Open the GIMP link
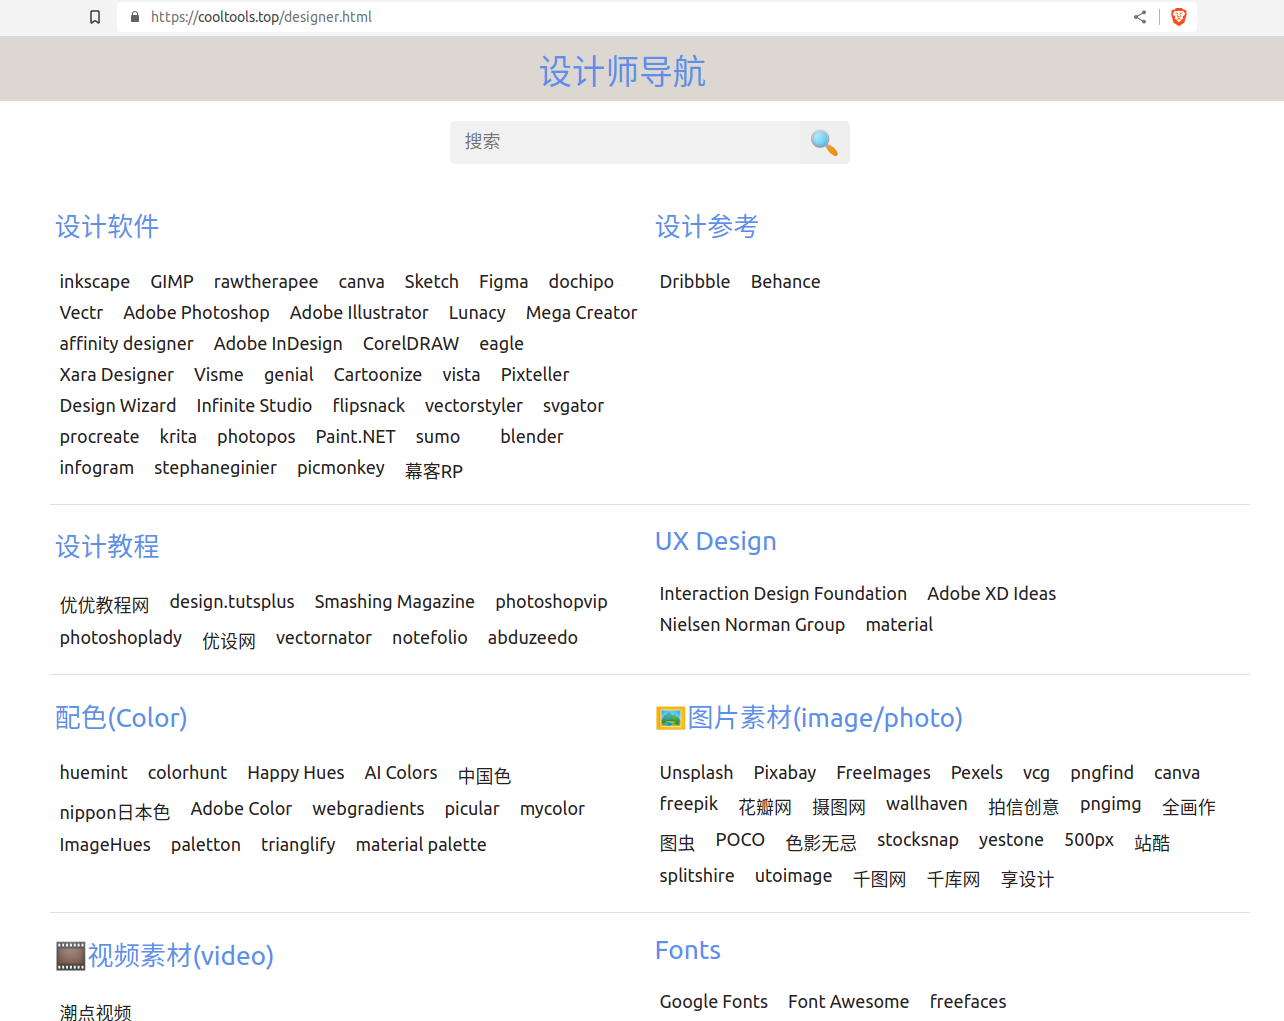 pos(172,282)
